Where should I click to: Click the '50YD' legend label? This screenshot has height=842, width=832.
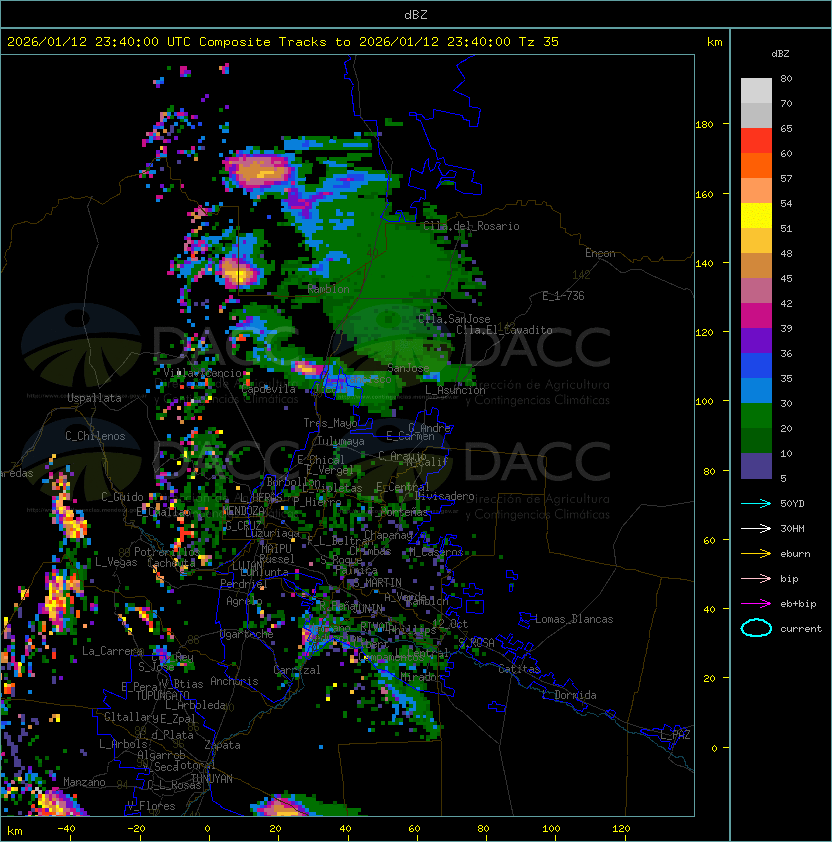coord(792,504)
